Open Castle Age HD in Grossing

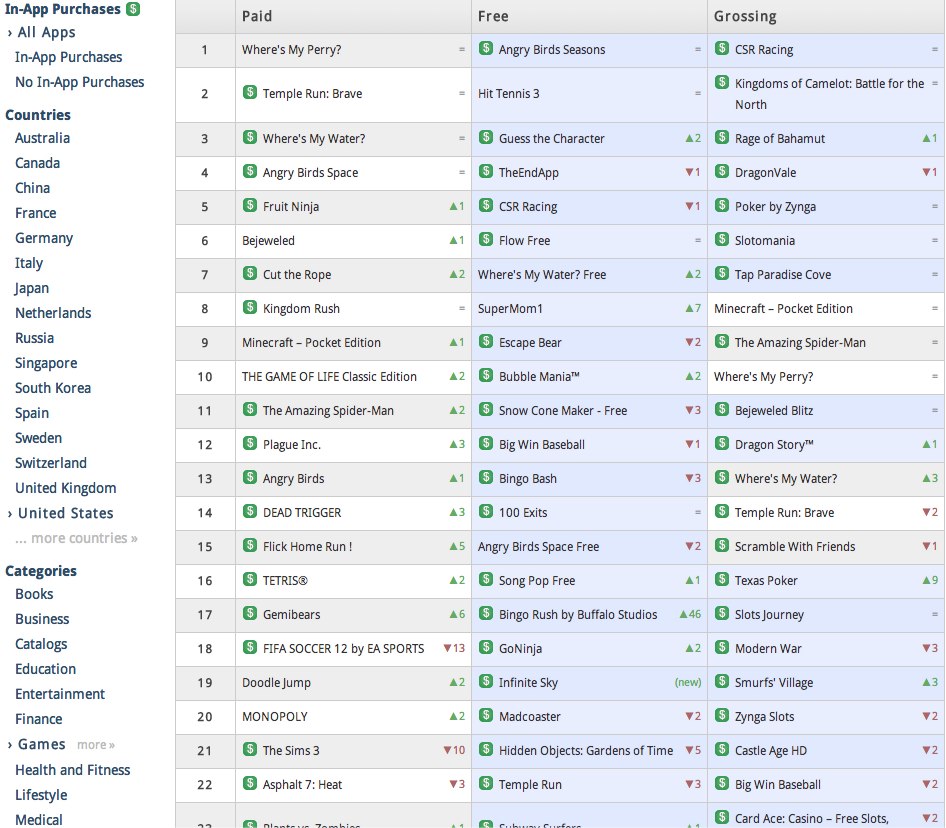[770, 751]
